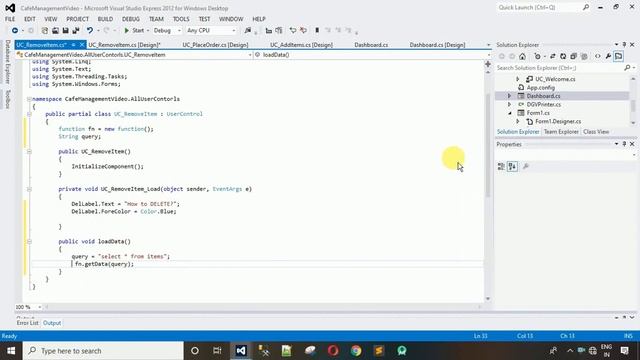Collapse the namespace CafeManagementVideo code block
The image size is (640, 360).
click(x=29, y=99)
